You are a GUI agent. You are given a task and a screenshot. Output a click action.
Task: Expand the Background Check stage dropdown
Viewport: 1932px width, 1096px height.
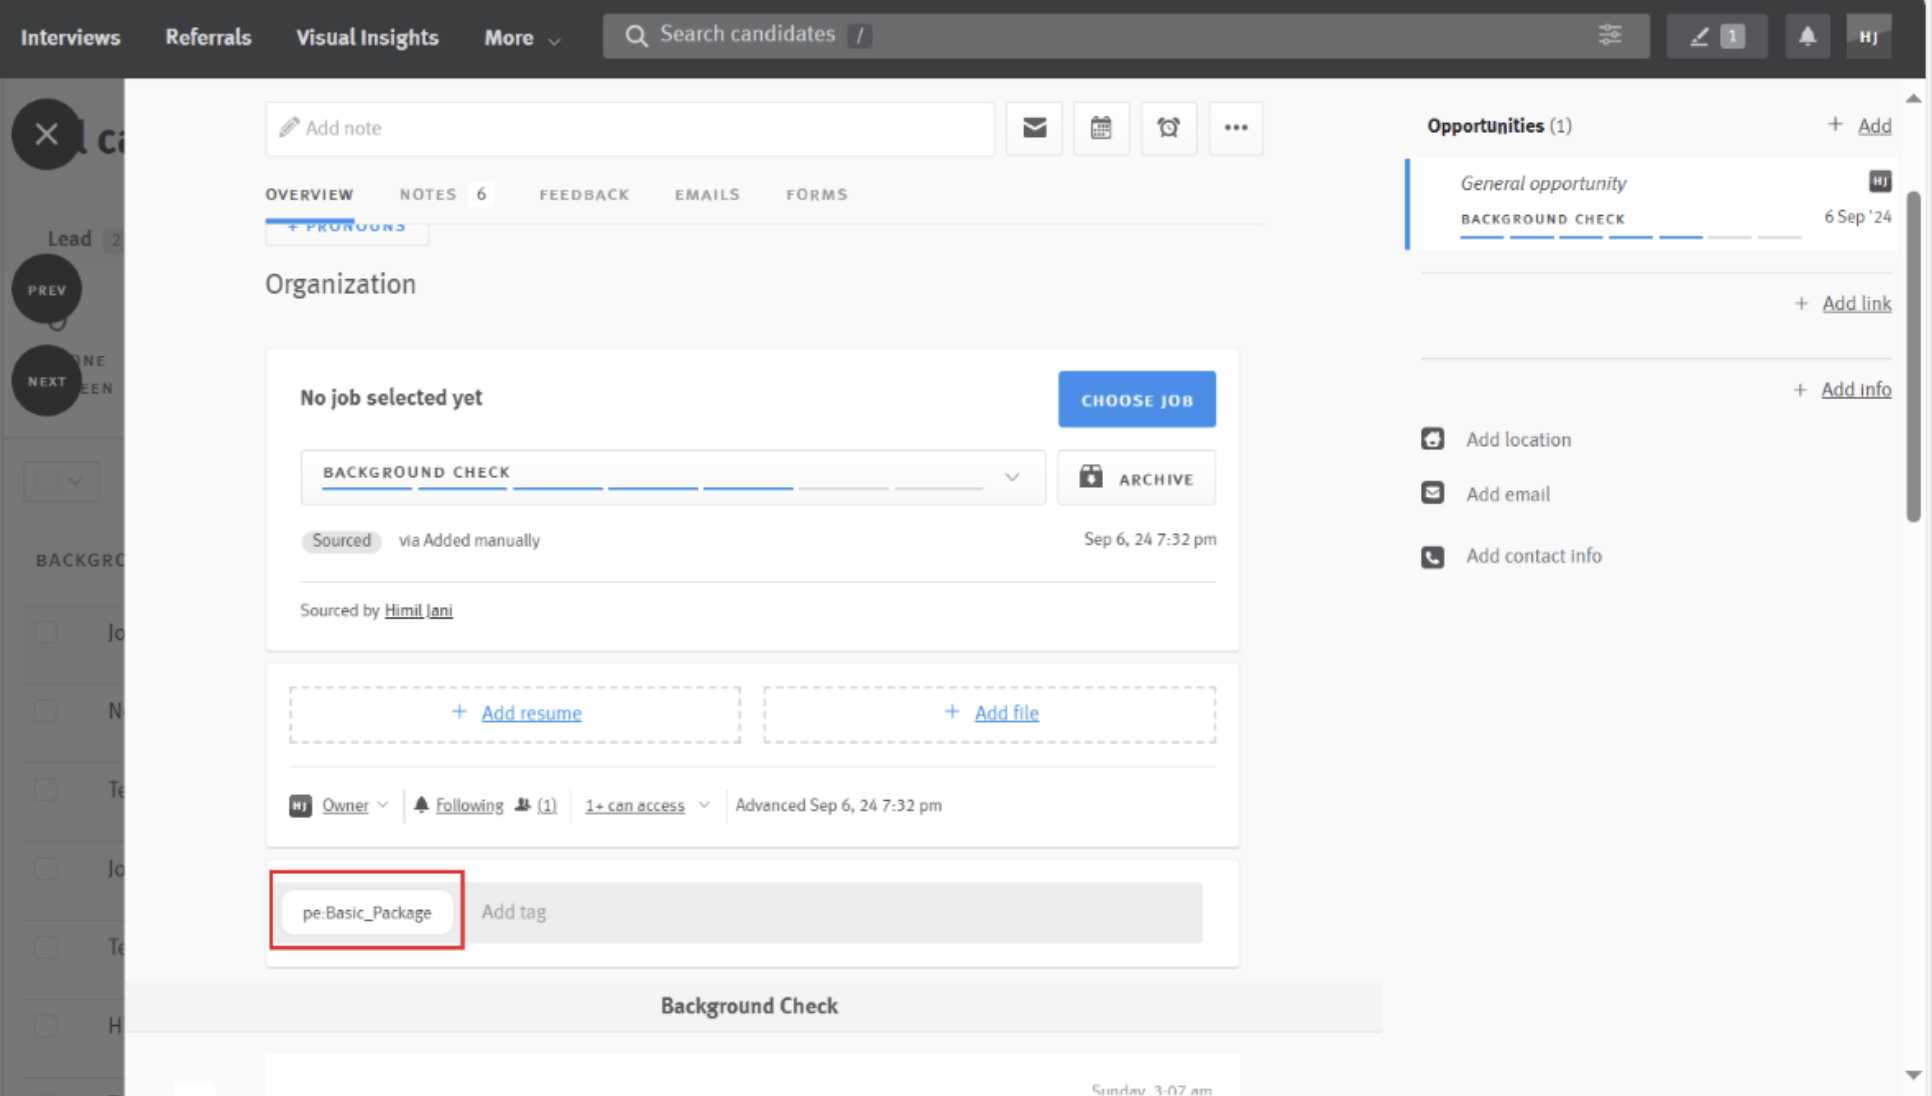pyautogui.click(x=1012, y=477)
